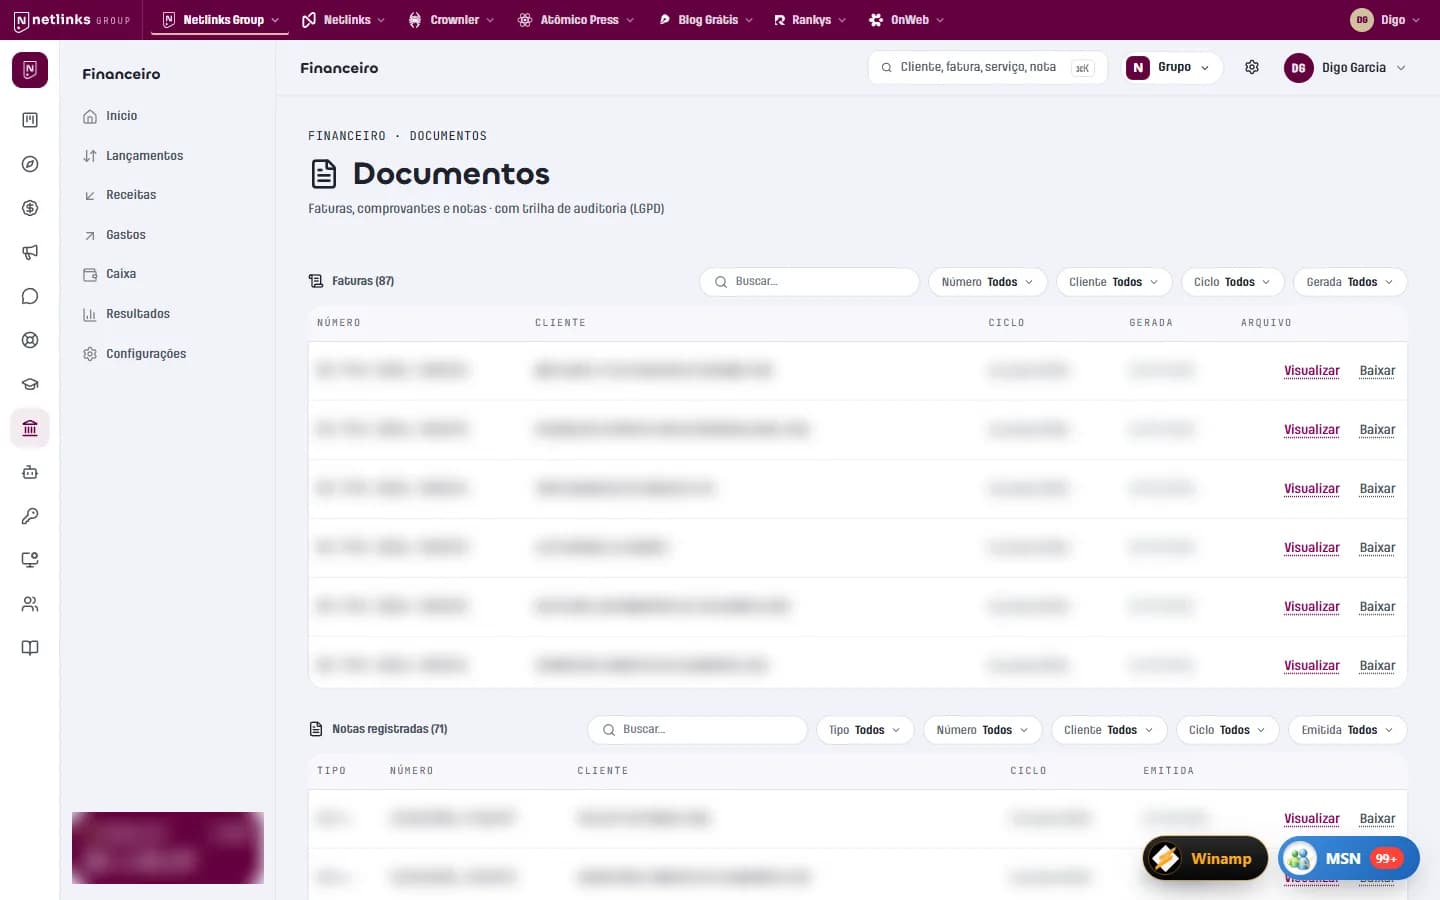1440x900 pixels.
Task: Open the key icon in the left rail
Action: click(30, 516)
